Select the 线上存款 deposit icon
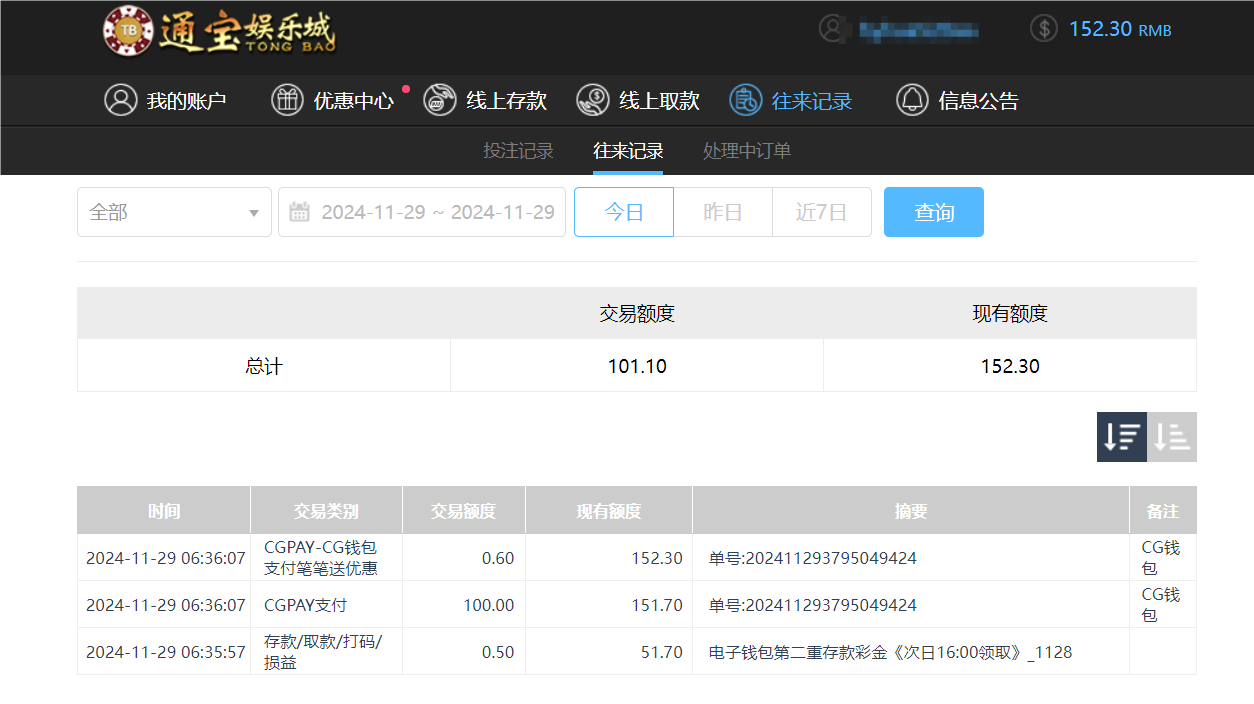1254x704 pixels. [440, 100]
